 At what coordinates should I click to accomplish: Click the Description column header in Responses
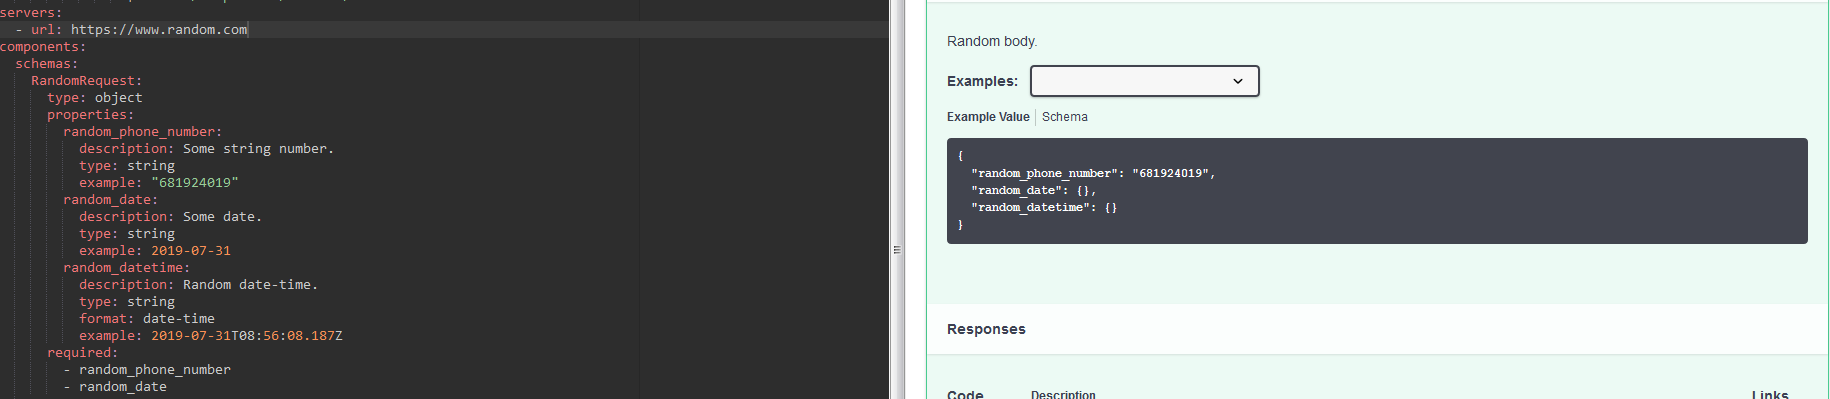tap(1063, 394)
